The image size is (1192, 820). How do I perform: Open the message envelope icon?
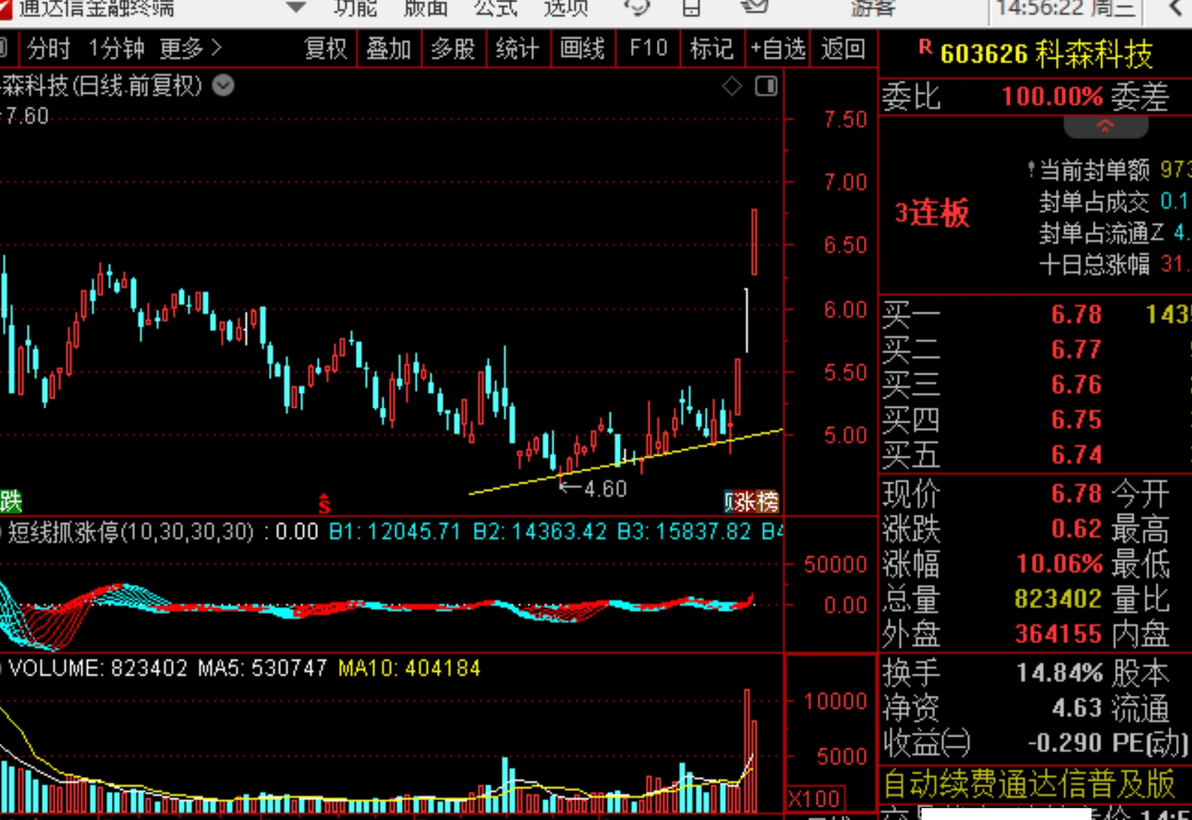click(x=753, y=7)
